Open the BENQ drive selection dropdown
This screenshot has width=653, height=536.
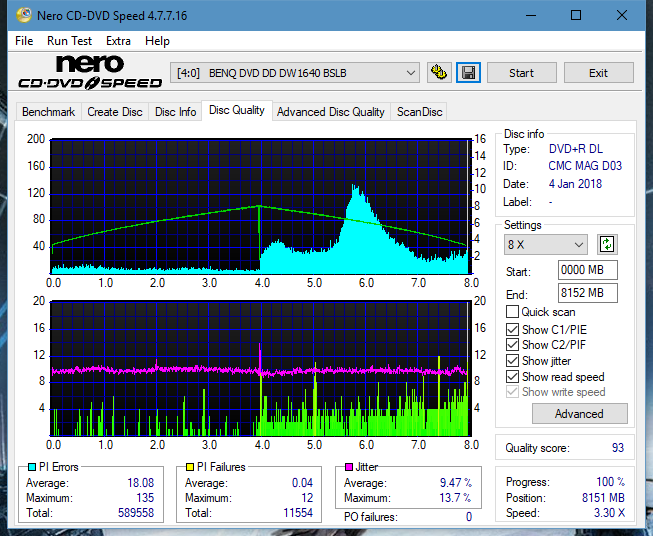click(294, 73)
